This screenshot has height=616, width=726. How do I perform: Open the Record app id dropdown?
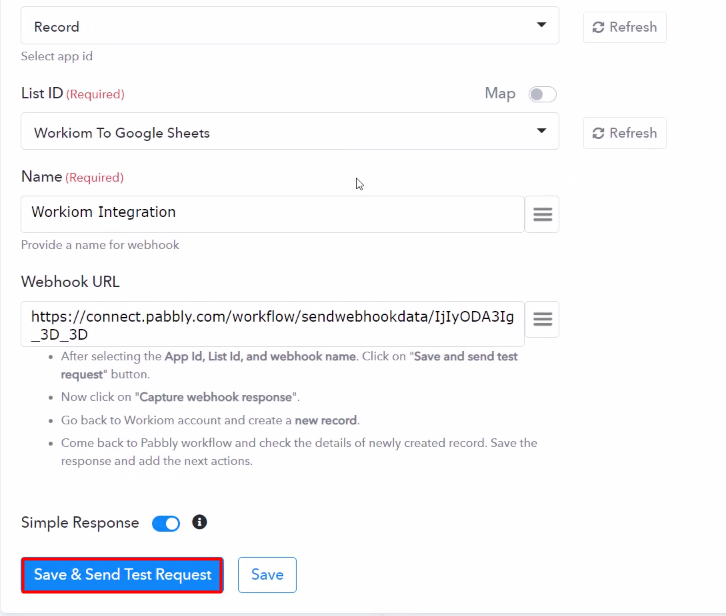click(x=290, y=26)
